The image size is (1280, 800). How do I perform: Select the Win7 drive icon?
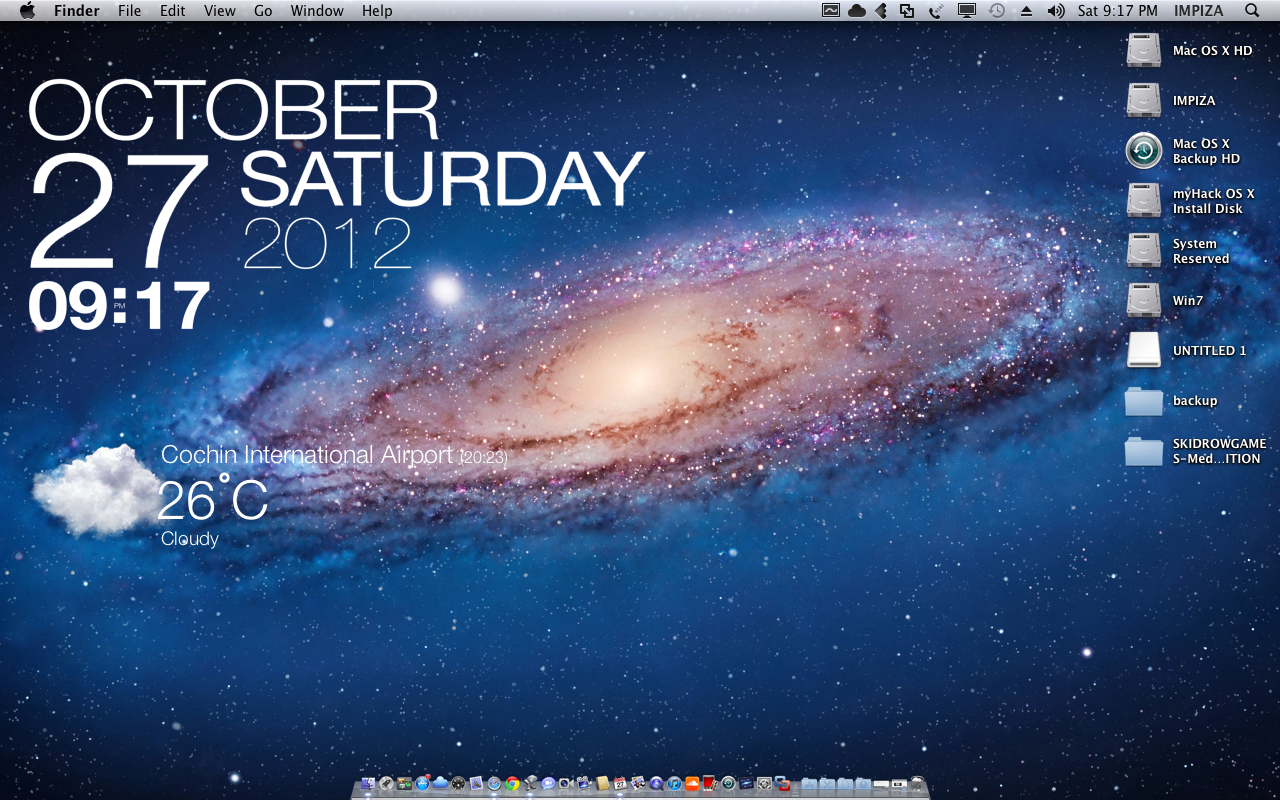click(1144, 300)
